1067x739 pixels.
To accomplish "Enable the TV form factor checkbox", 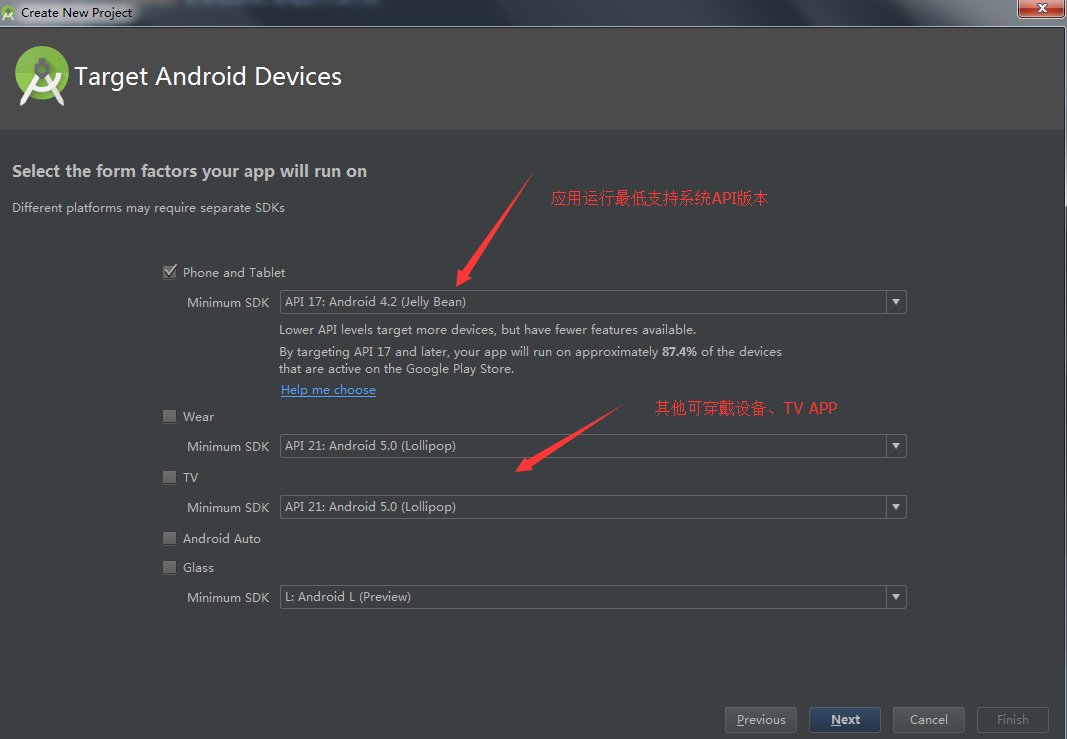I will tap(169, 477).
